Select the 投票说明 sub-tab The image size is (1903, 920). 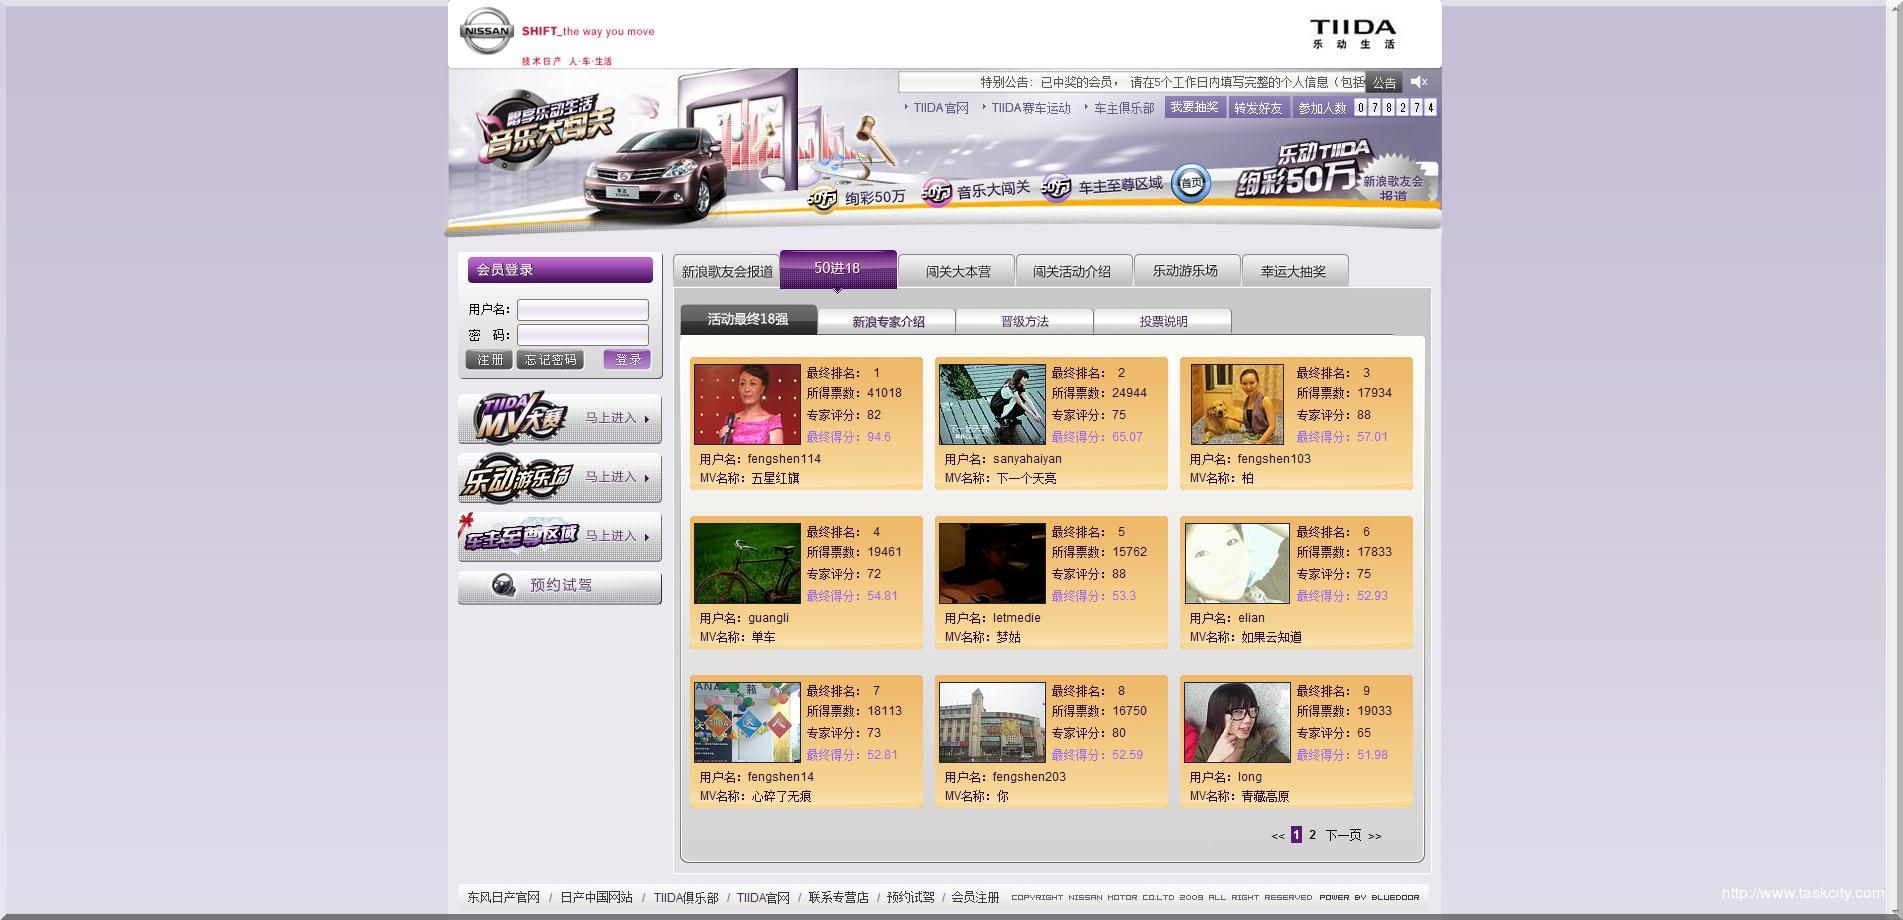1163,322
